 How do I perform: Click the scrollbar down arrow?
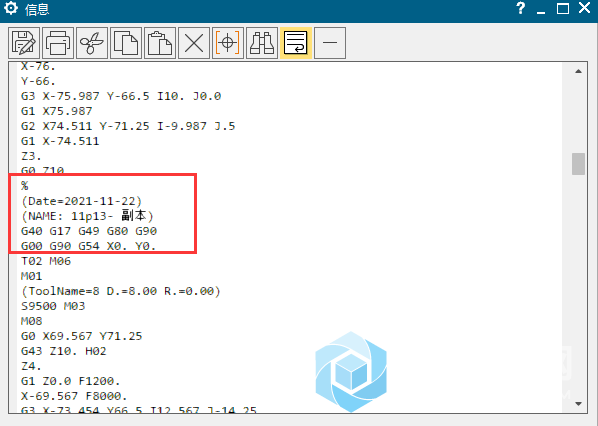click(x=578, y=404)
